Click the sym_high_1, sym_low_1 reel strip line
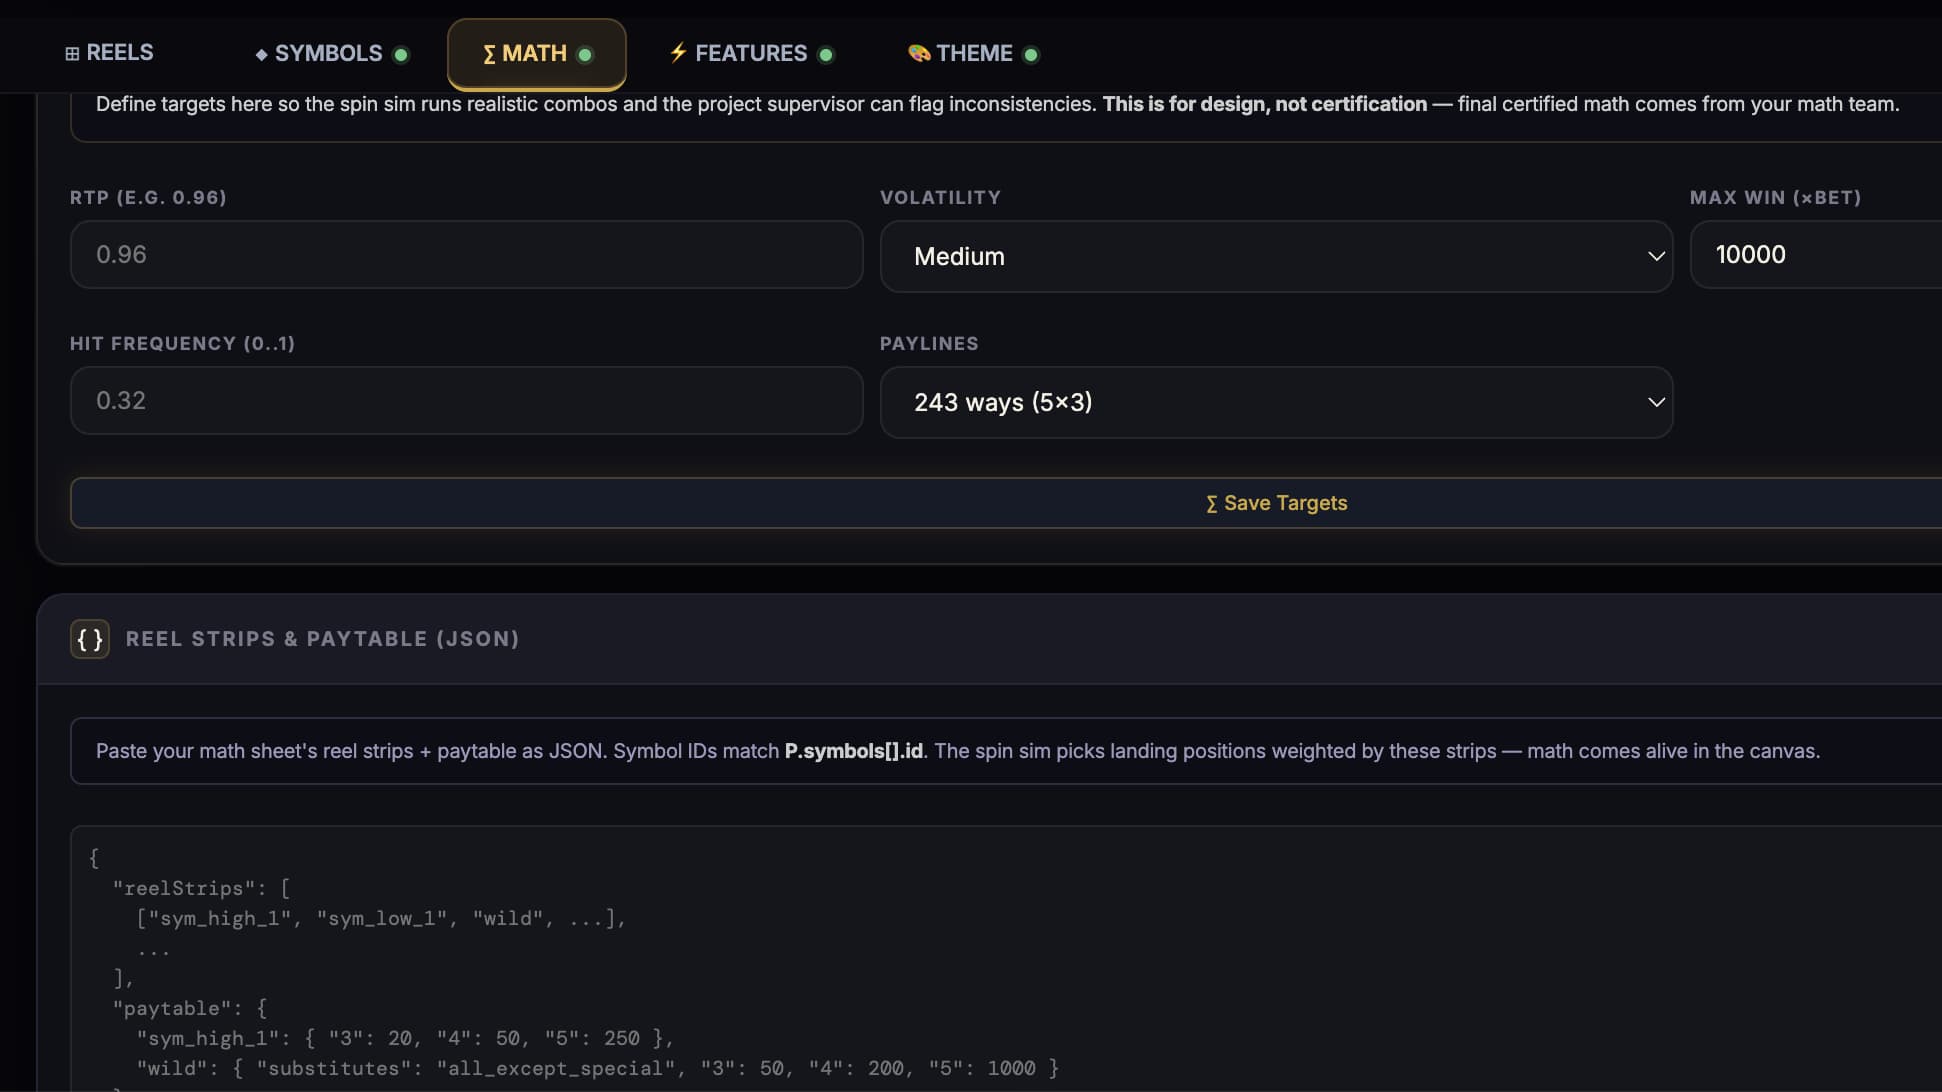 [x=381, y=918]
